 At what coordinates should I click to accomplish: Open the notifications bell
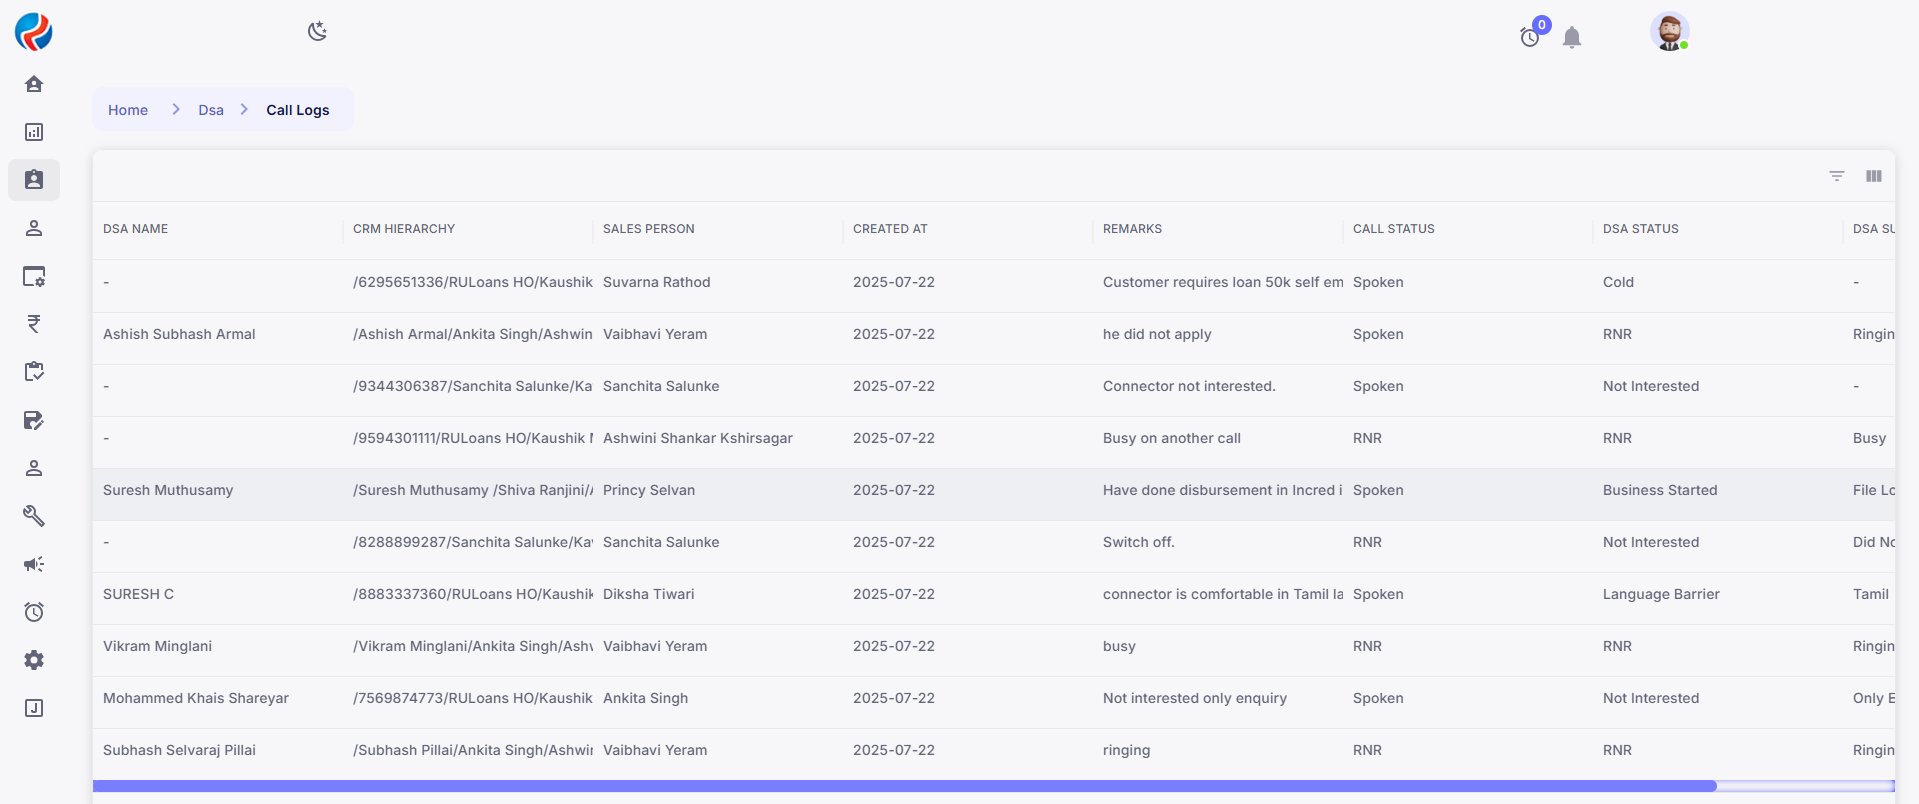[x=1571, y=38]
